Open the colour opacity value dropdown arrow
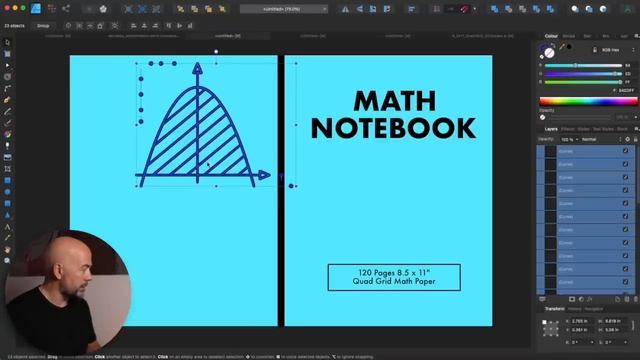Viewport: 640px width, 360px height. tap(636, 117)
